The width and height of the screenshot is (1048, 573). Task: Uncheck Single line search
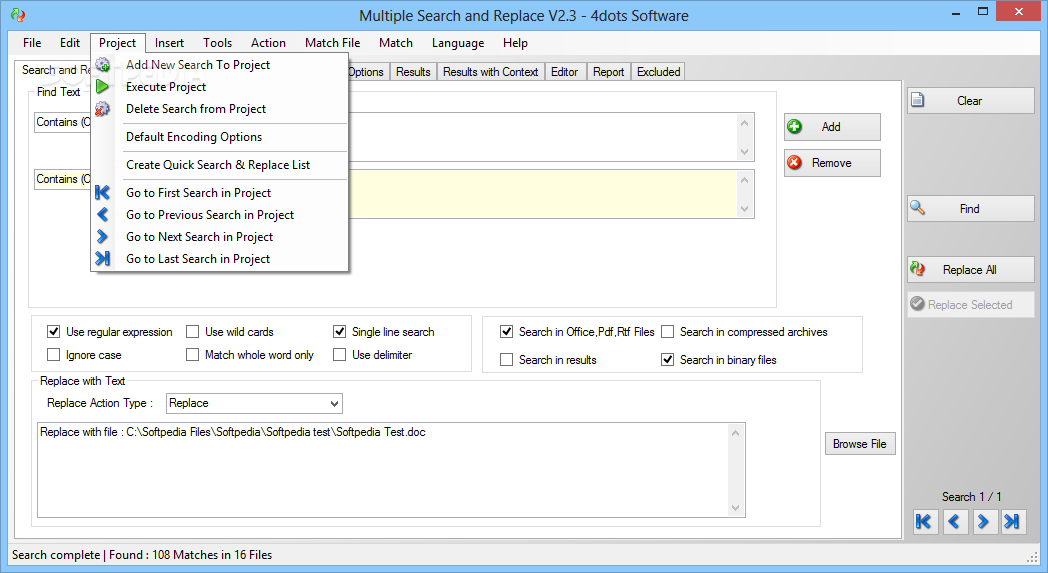[340, 332]
